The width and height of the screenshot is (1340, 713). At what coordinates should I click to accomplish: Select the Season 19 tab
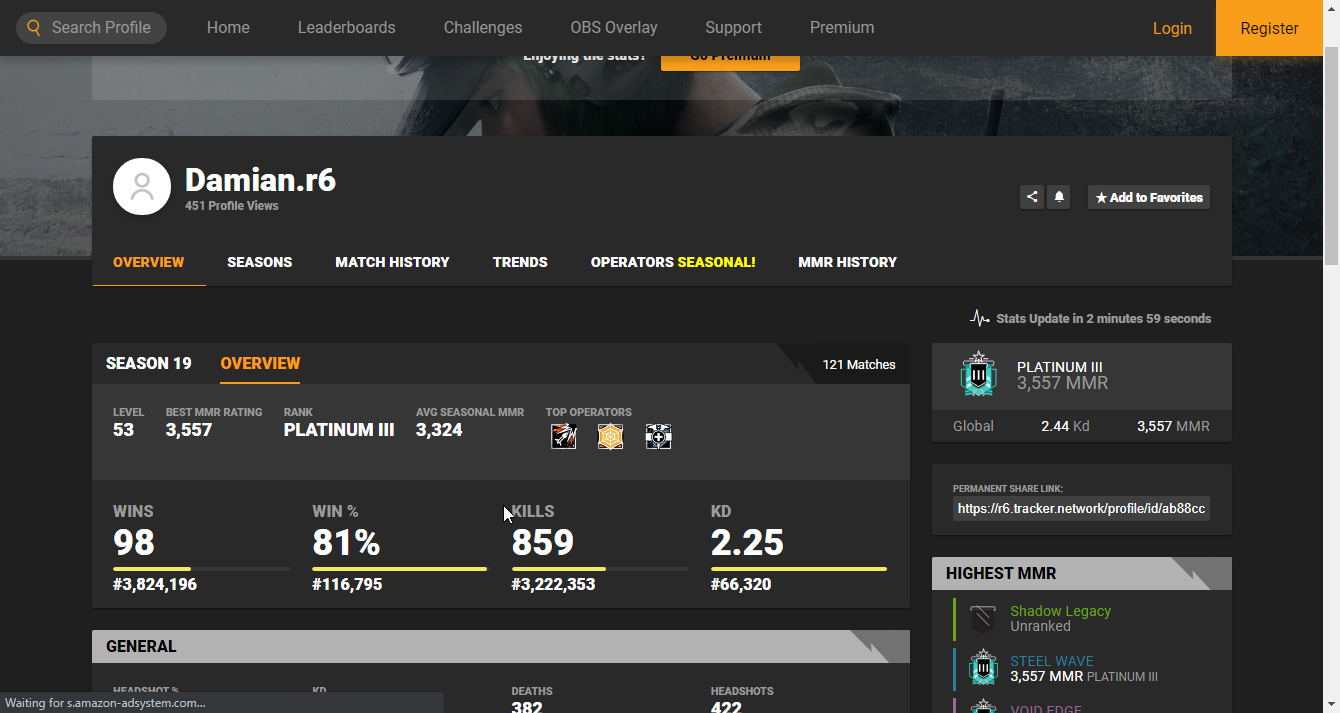click(148, 363)
